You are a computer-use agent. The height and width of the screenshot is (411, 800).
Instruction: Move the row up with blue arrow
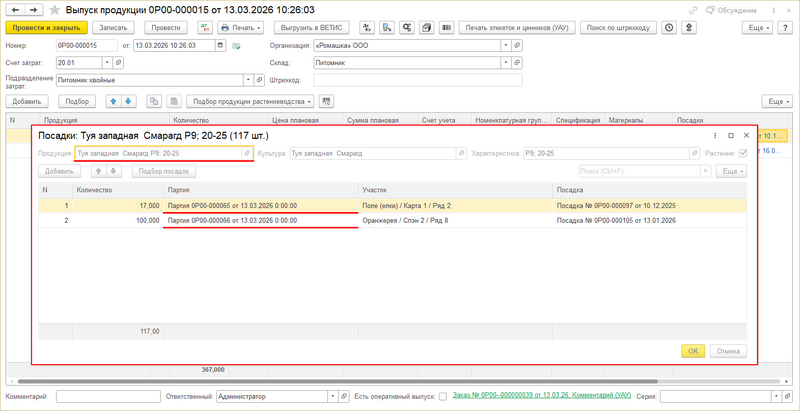114,101
